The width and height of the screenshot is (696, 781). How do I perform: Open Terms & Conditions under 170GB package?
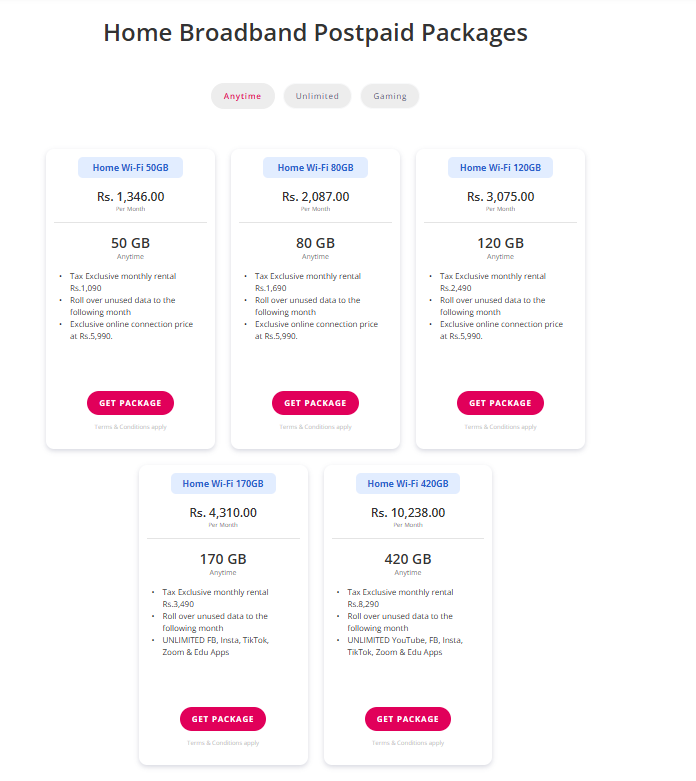(x=223, y=743)
